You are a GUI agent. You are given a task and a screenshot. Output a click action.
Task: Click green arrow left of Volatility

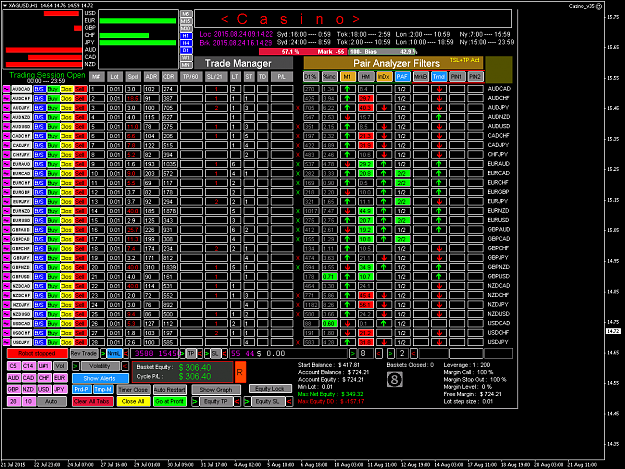coord(76,366)
